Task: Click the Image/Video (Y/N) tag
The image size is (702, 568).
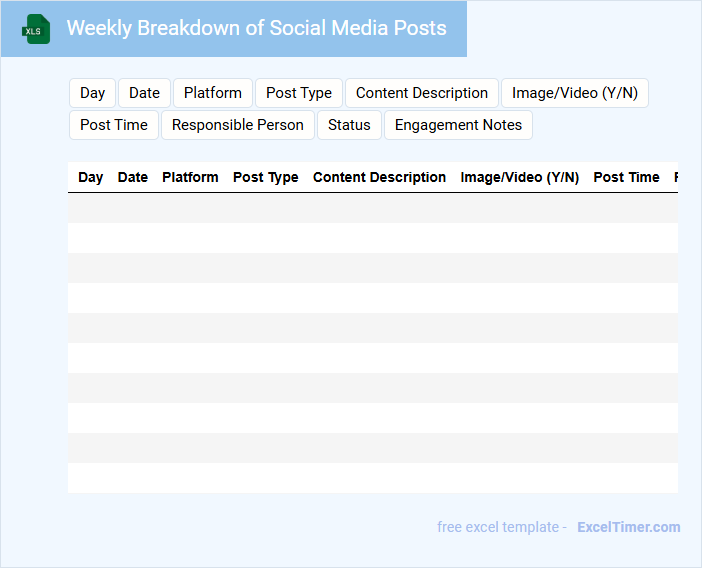Action: [x=575, y=93]
